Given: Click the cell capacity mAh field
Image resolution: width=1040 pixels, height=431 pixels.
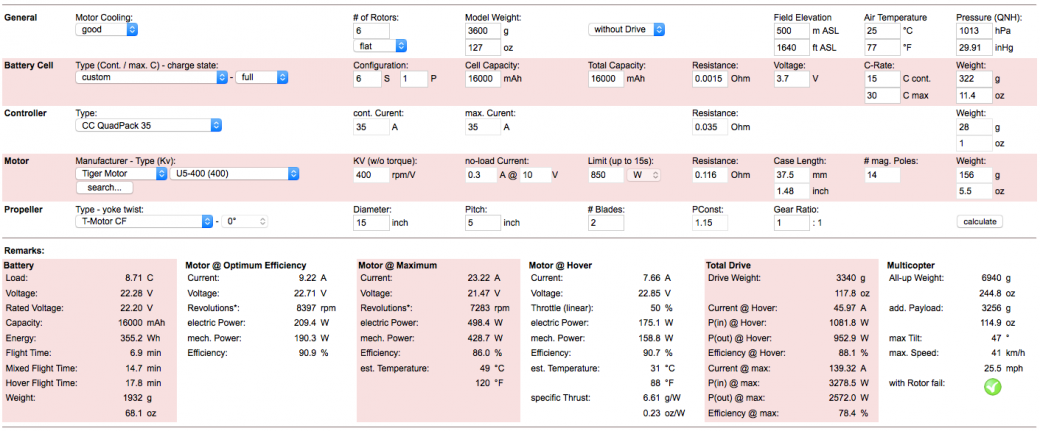Looking at the screenshot, I should 483,79.
